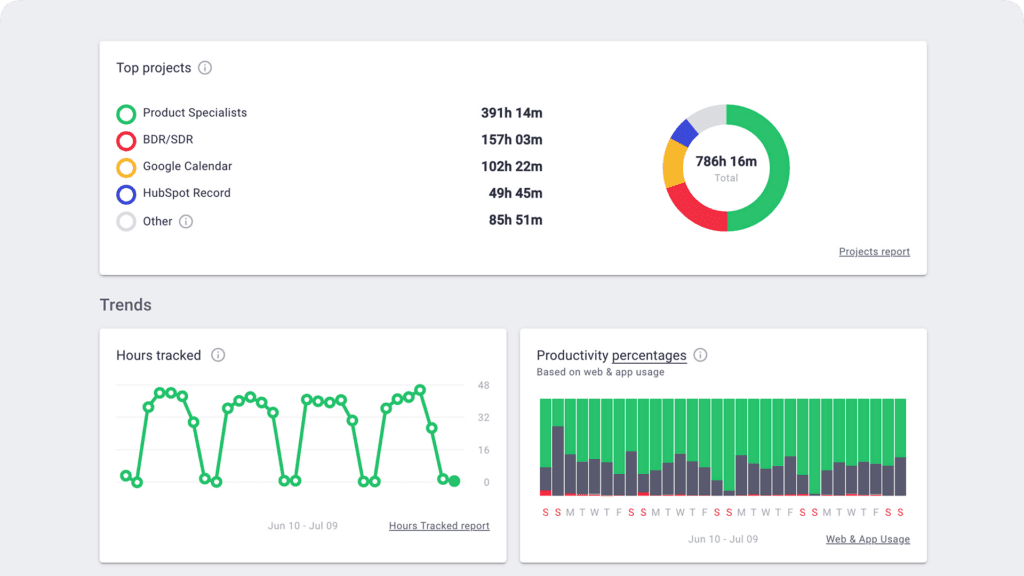Open the Productivity percentages info icon
The width and height of the screenshot is (1024, 576).
tap(700, 355)
